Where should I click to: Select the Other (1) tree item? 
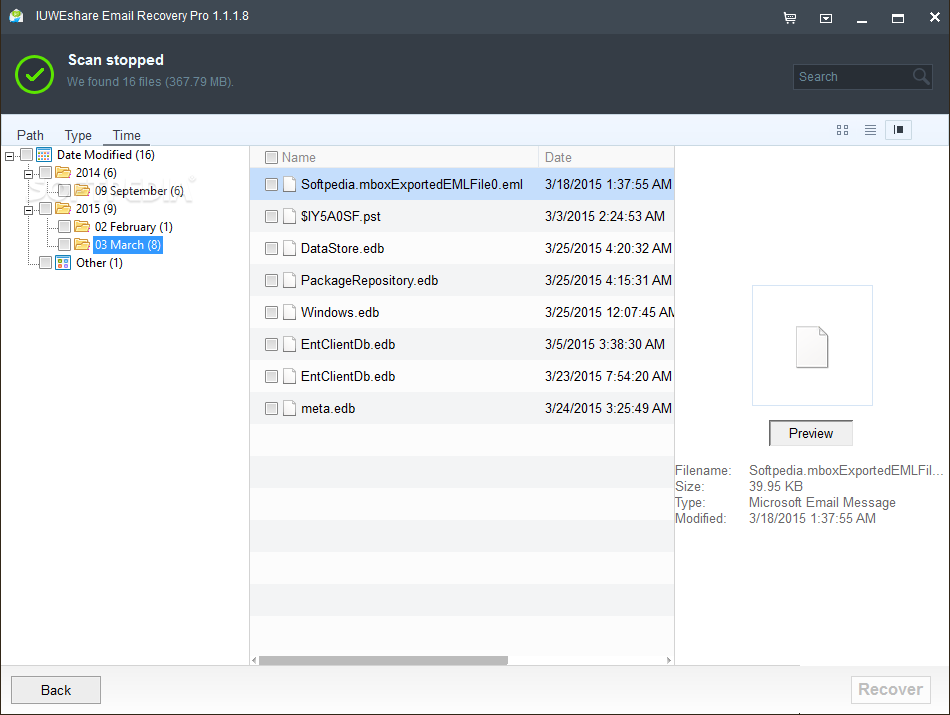tap(99, 263)
